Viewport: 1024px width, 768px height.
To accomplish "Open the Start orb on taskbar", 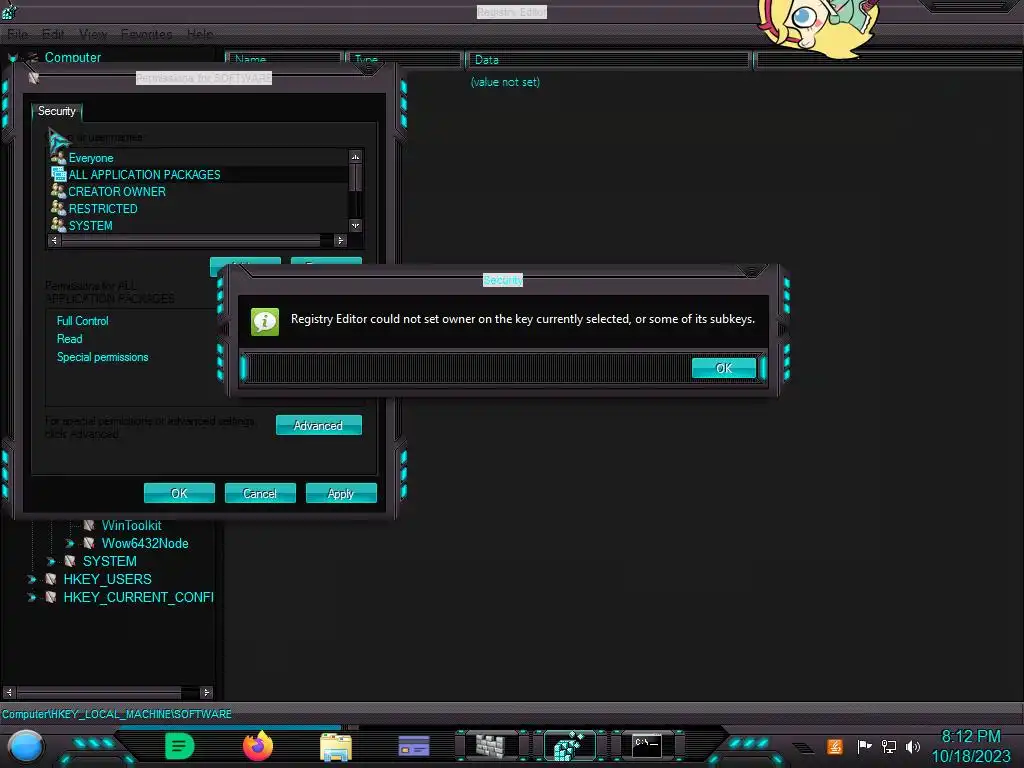I will point(26,747).
